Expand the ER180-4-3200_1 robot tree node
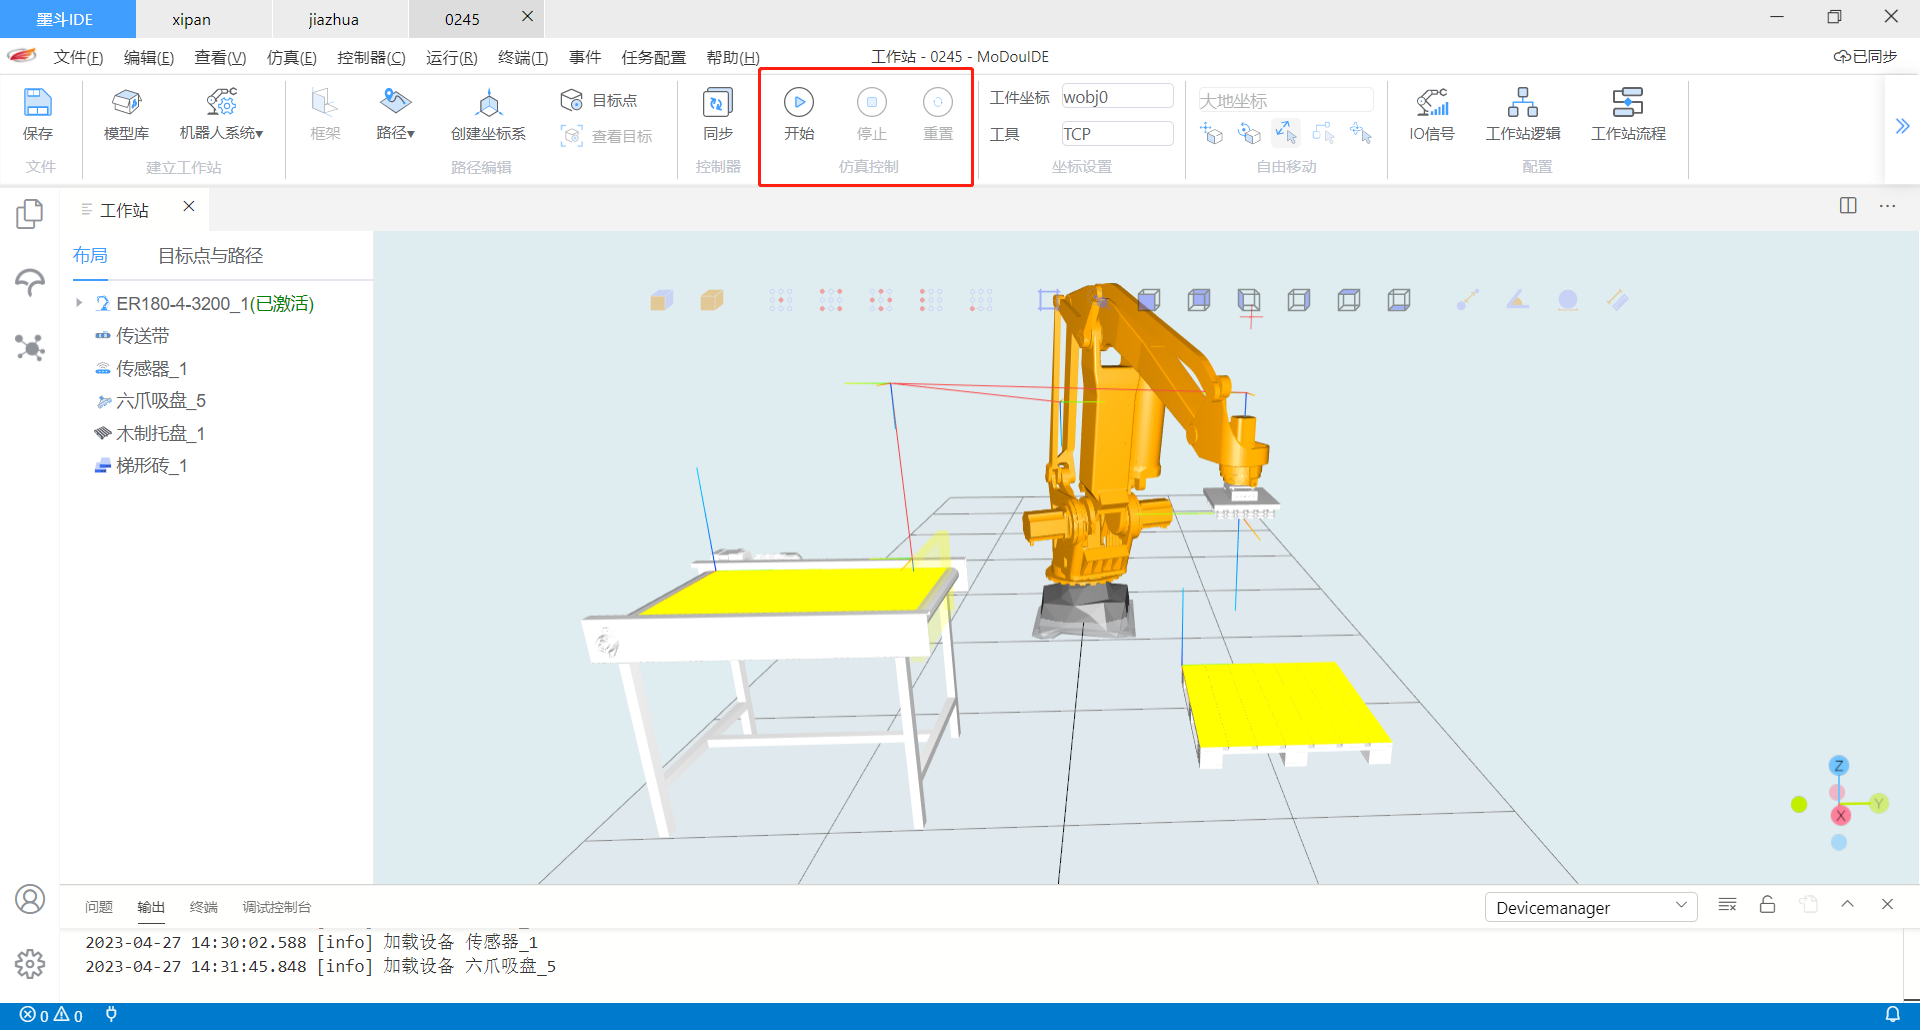 pyautogui.click(x=79, y=303)
